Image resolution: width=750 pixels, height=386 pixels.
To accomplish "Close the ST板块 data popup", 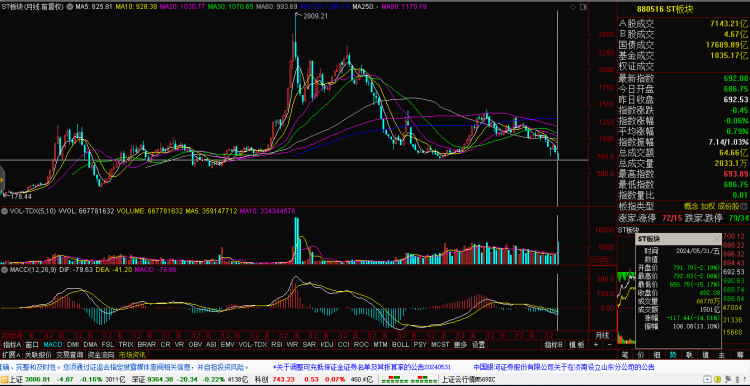I will pyautogui.click(x=716, y=238).
